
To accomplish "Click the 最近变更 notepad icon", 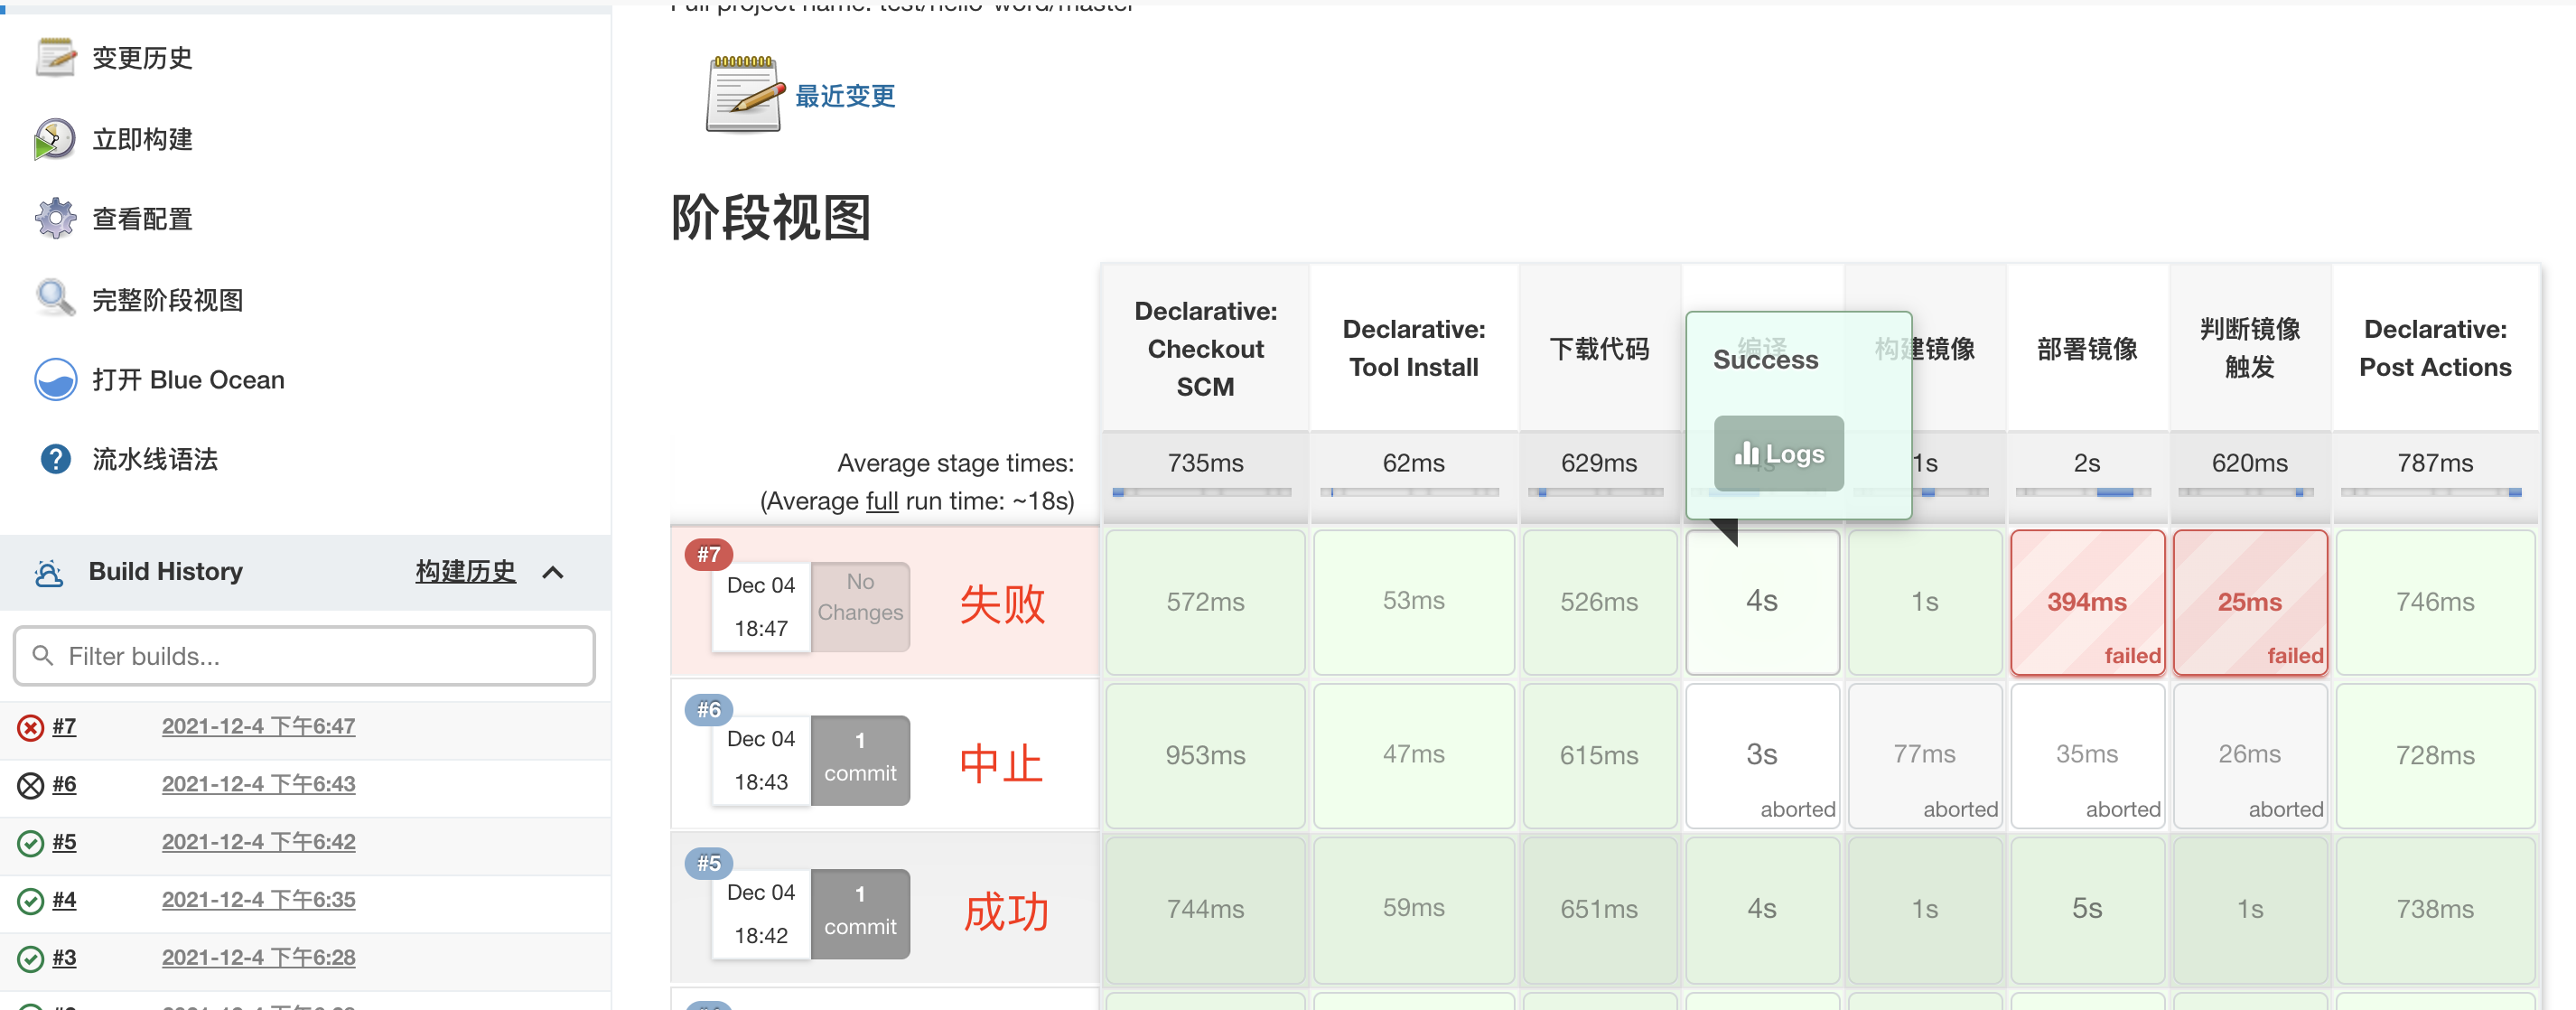I will pos(743,95).
